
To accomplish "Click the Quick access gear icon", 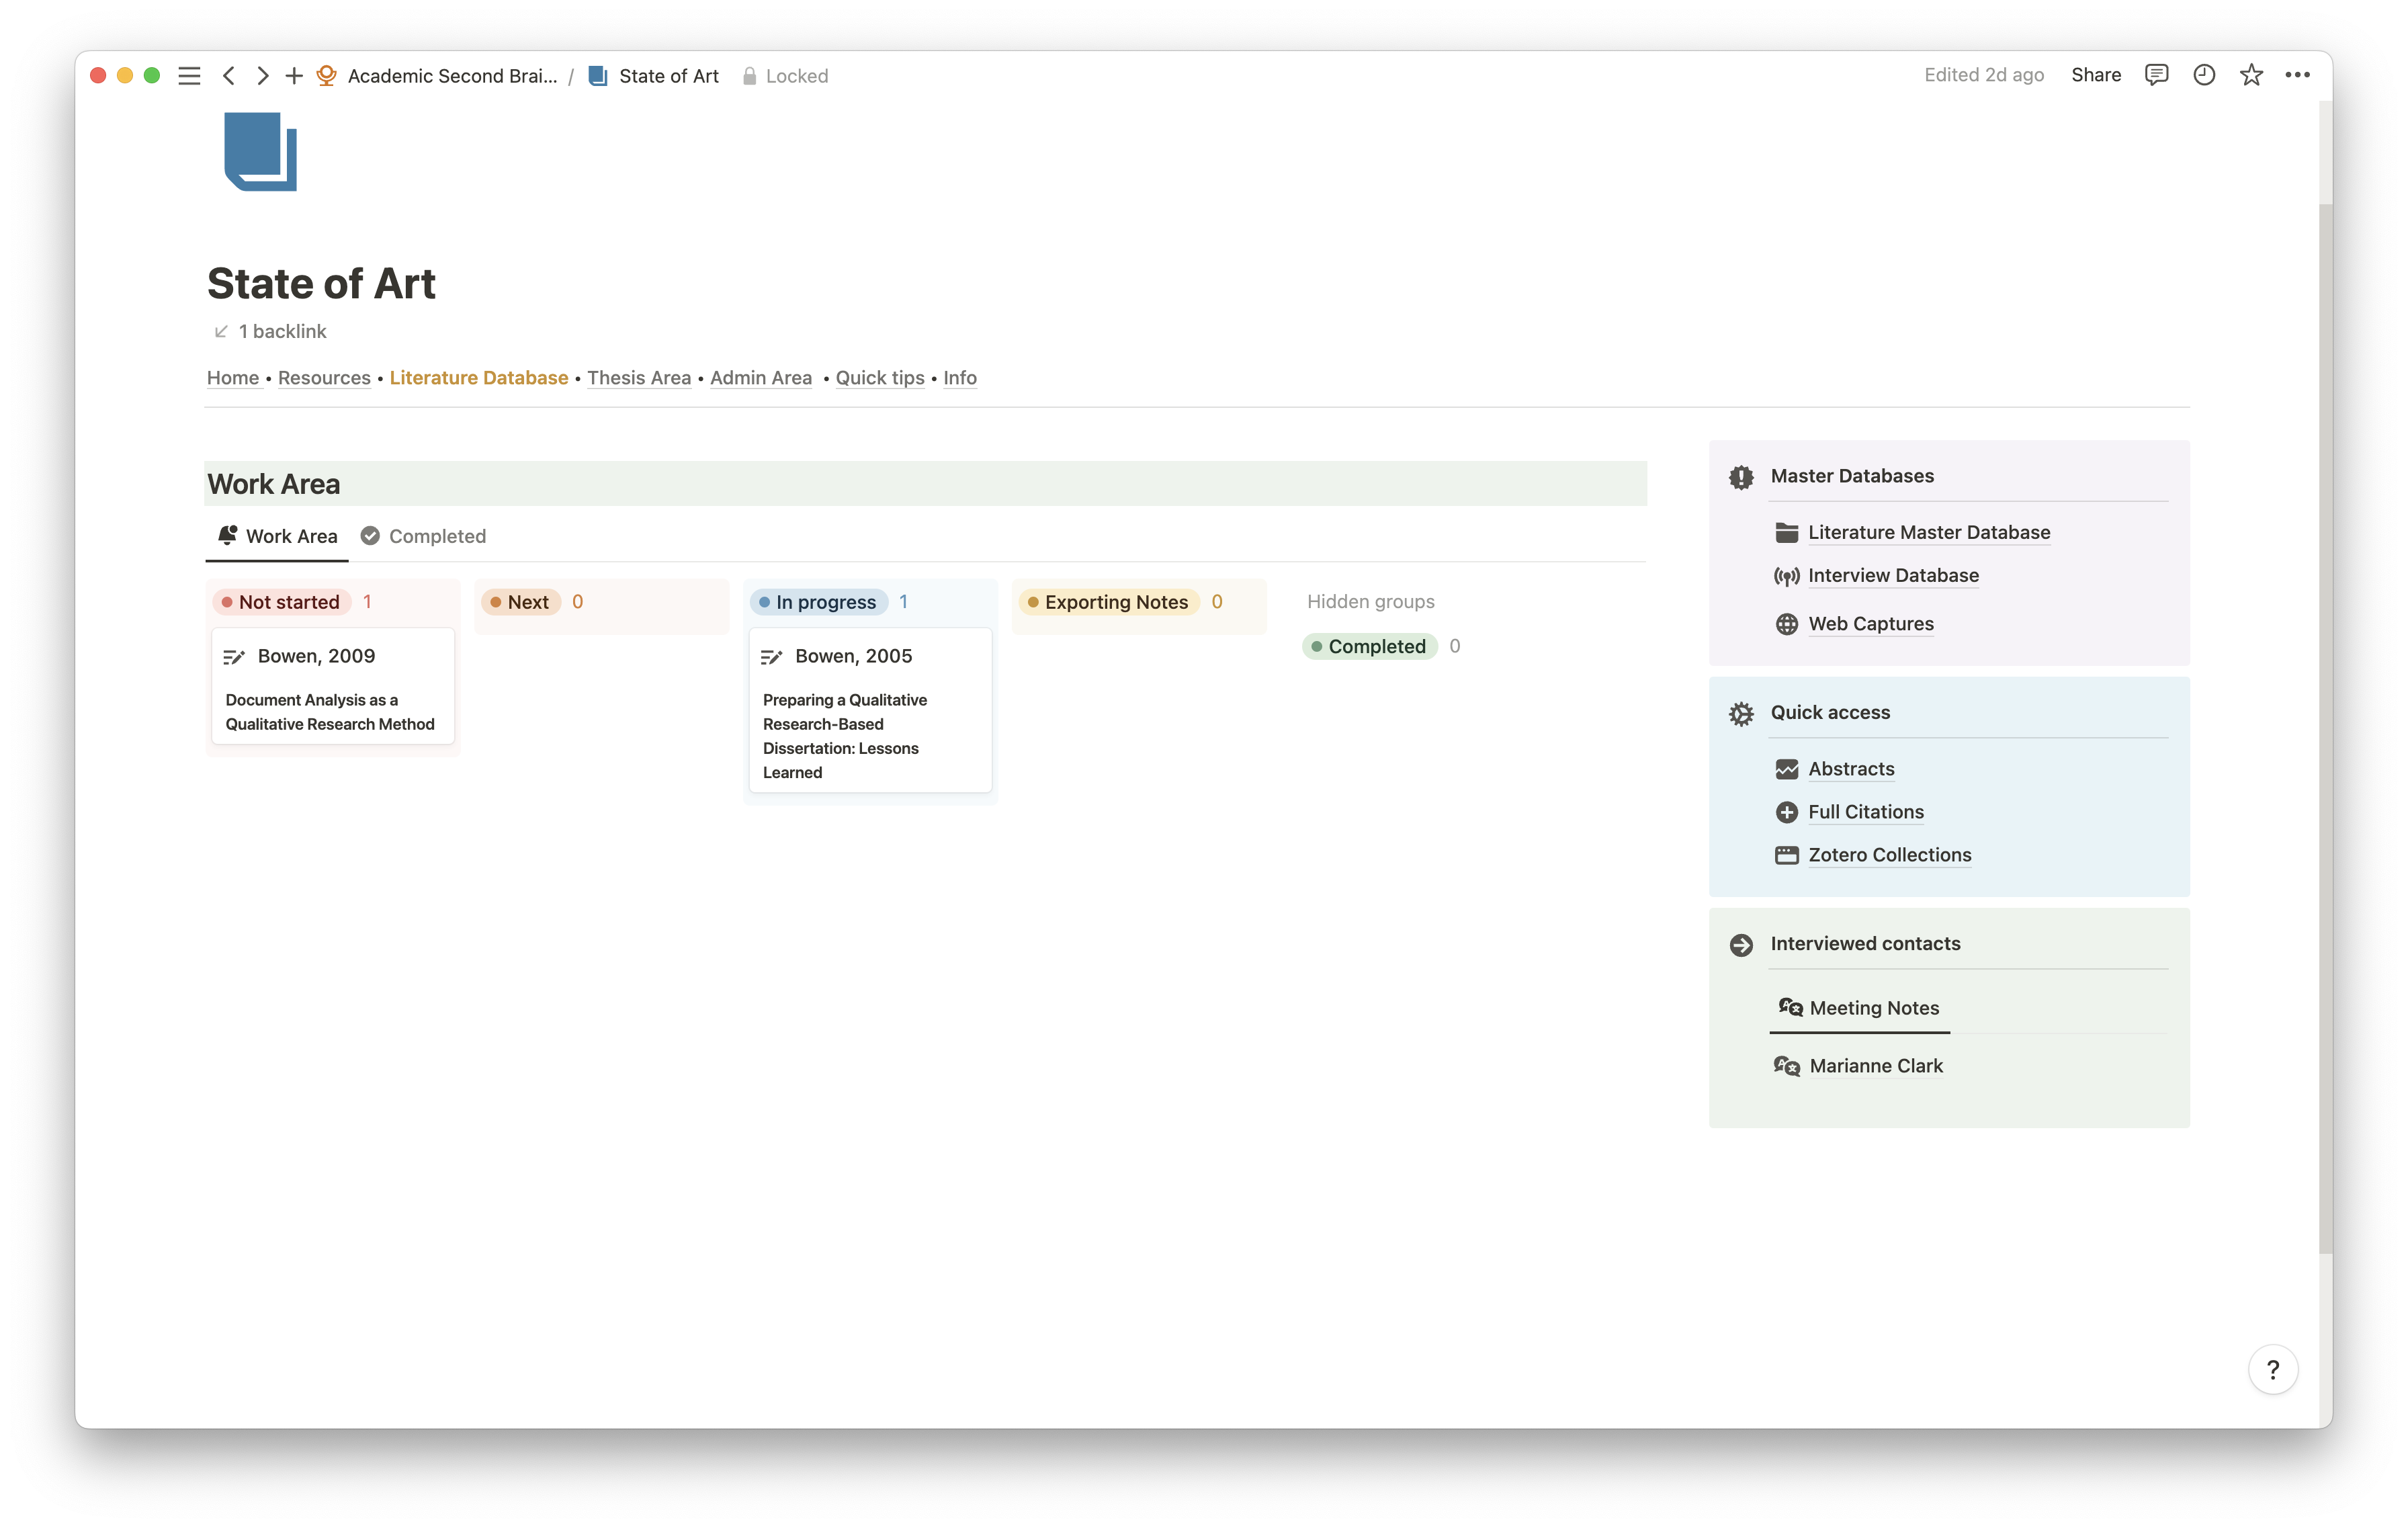I will coord(1741,714).
